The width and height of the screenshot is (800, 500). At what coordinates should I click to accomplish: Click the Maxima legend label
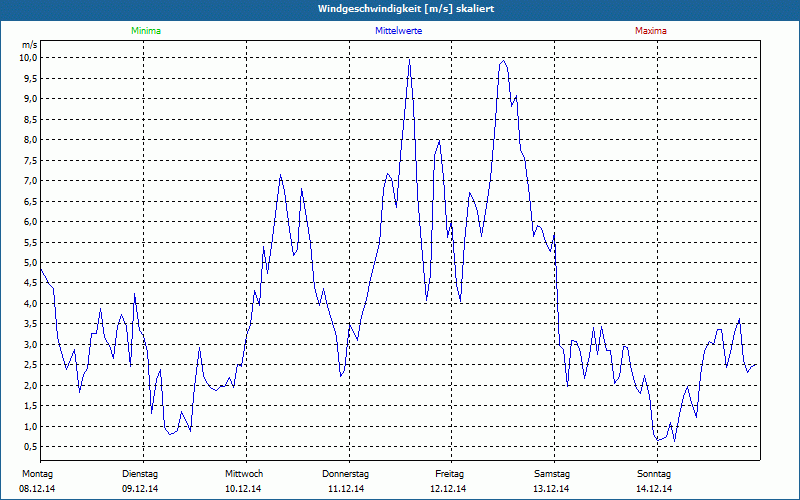651,31
